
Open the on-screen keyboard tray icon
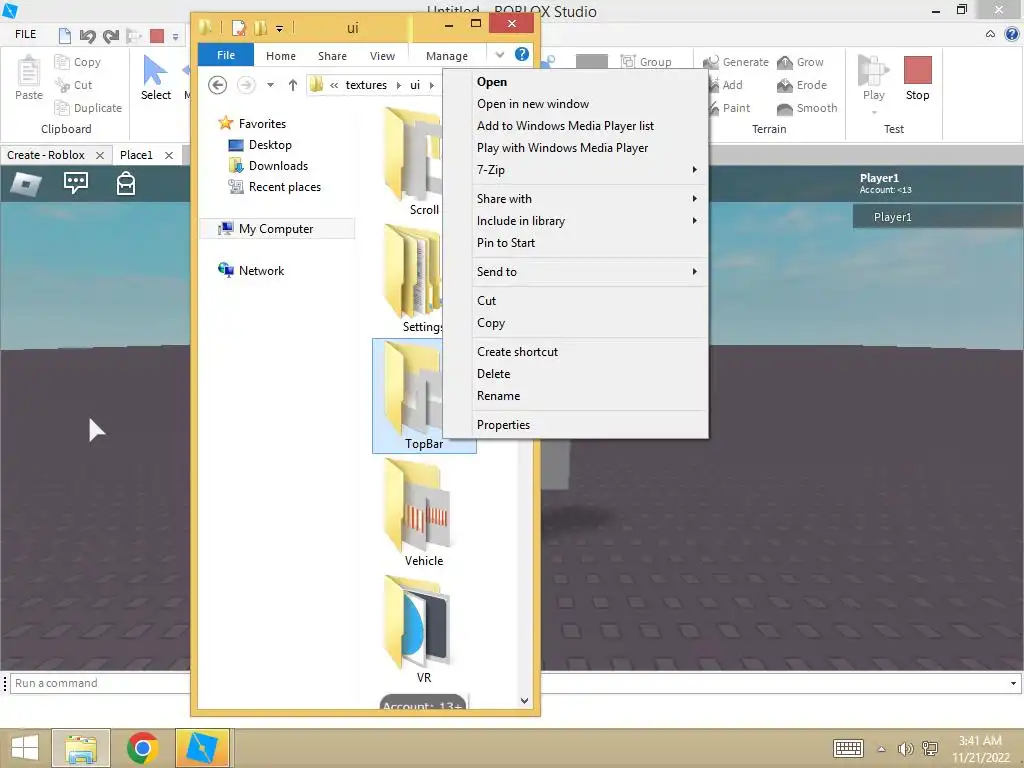tap(848, 748)
